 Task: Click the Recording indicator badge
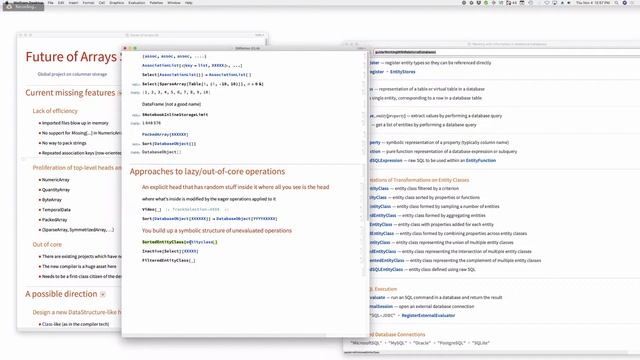pos(23,7)
